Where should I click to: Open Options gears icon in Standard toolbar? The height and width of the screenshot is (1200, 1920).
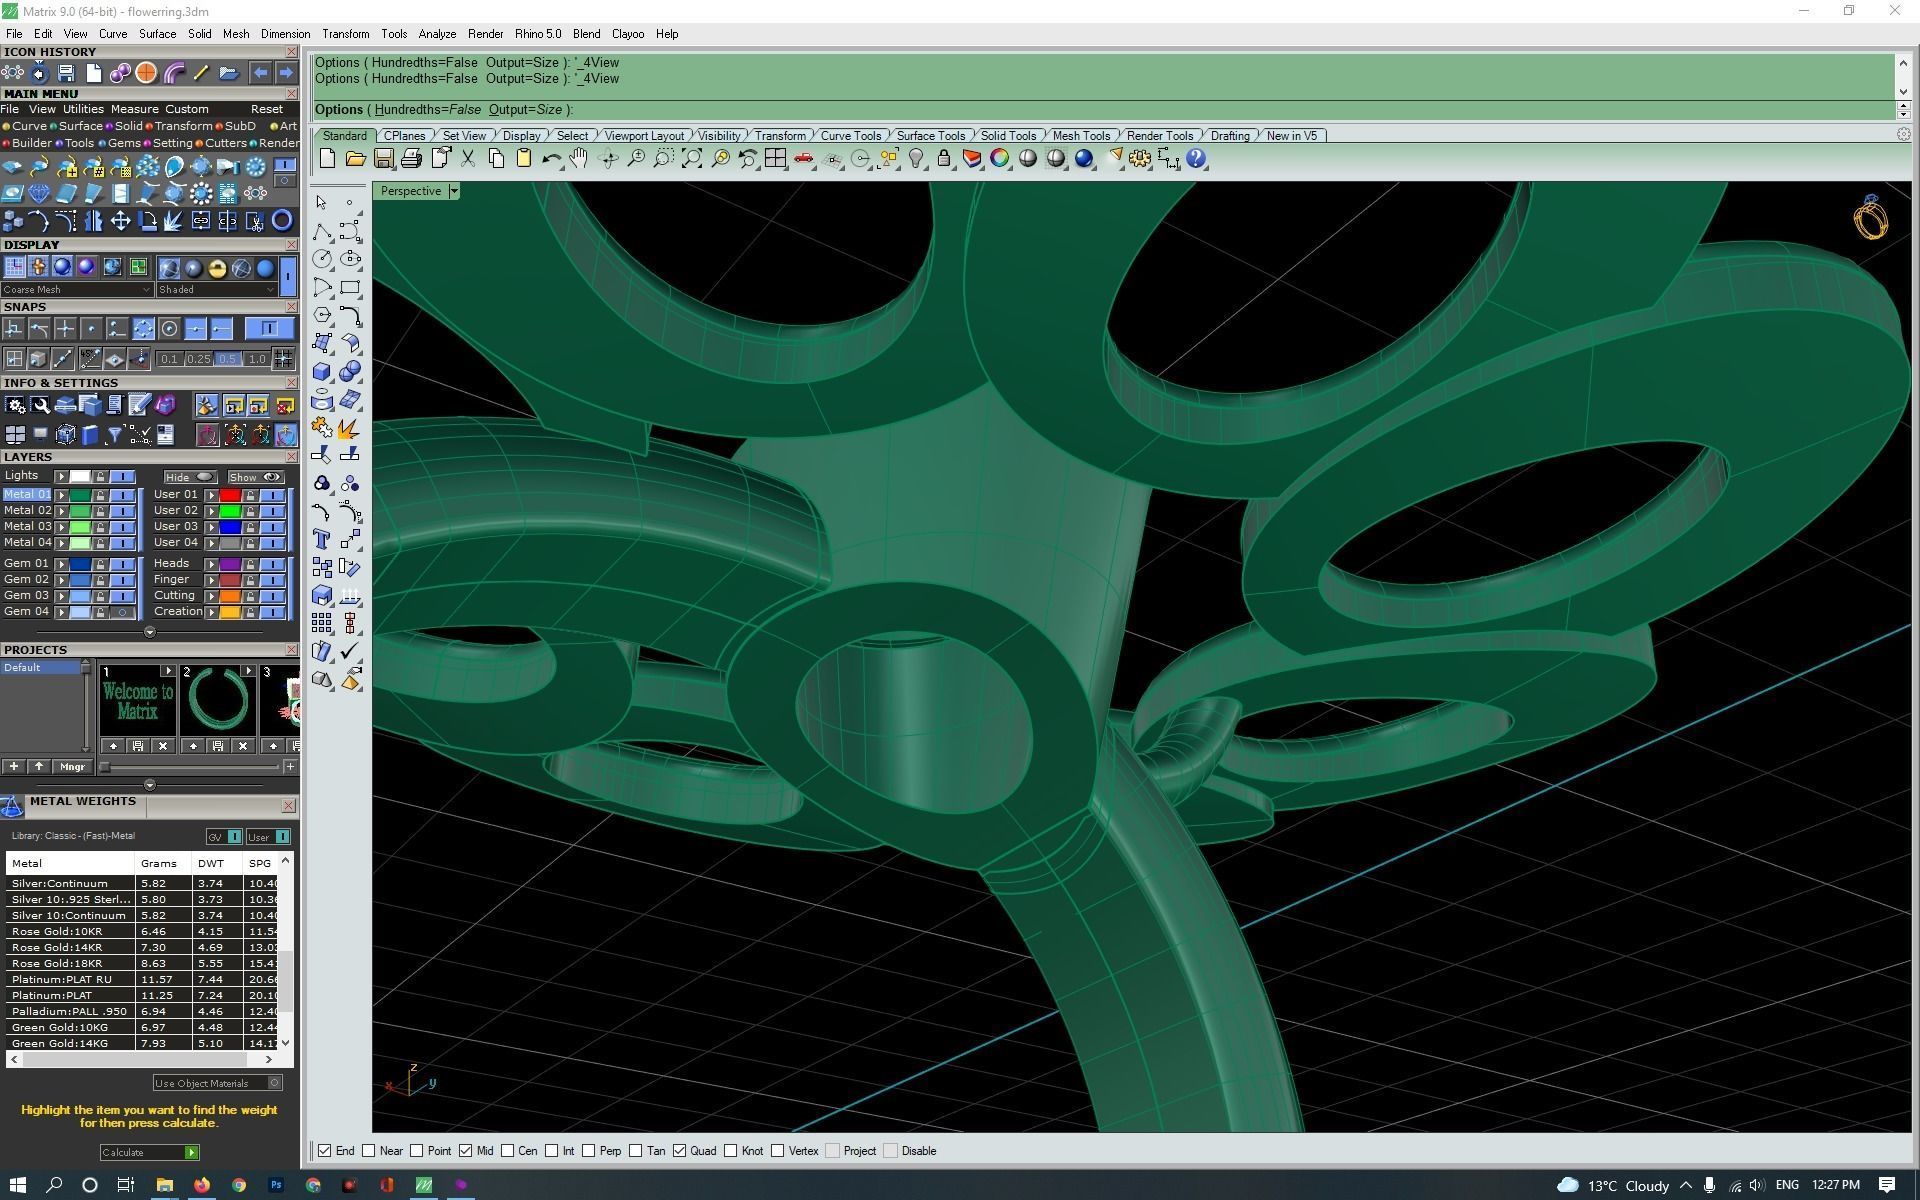coord(1141,159)
